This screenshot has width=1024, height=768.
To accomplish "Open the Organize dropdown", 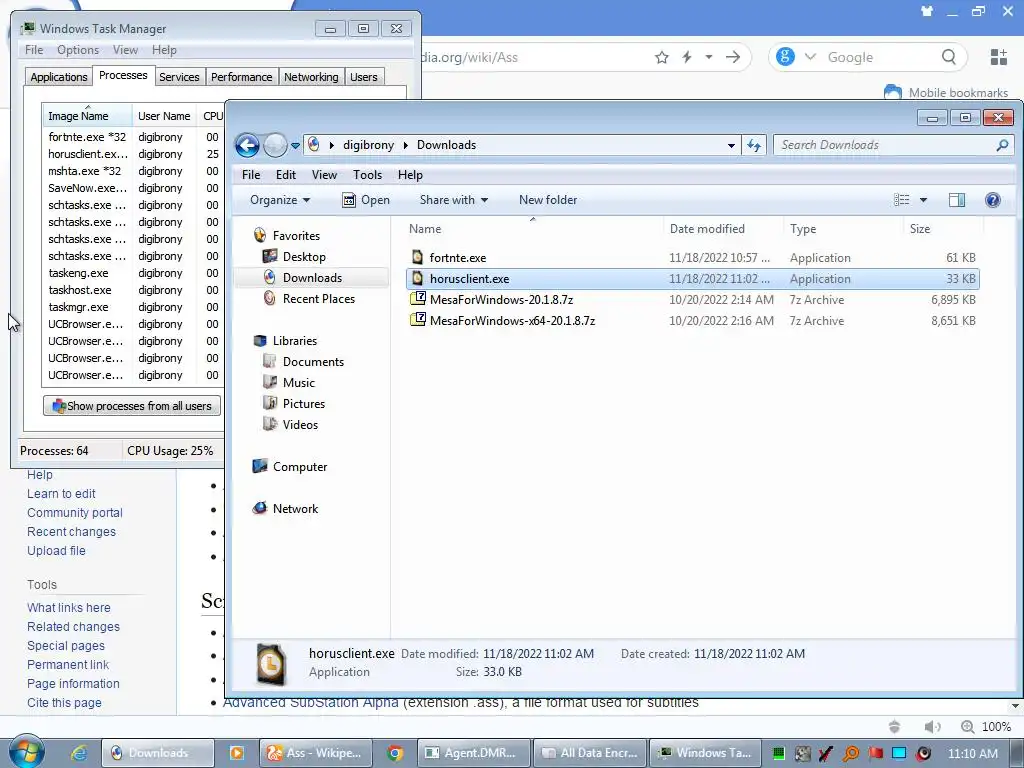I will click(280, 200).
